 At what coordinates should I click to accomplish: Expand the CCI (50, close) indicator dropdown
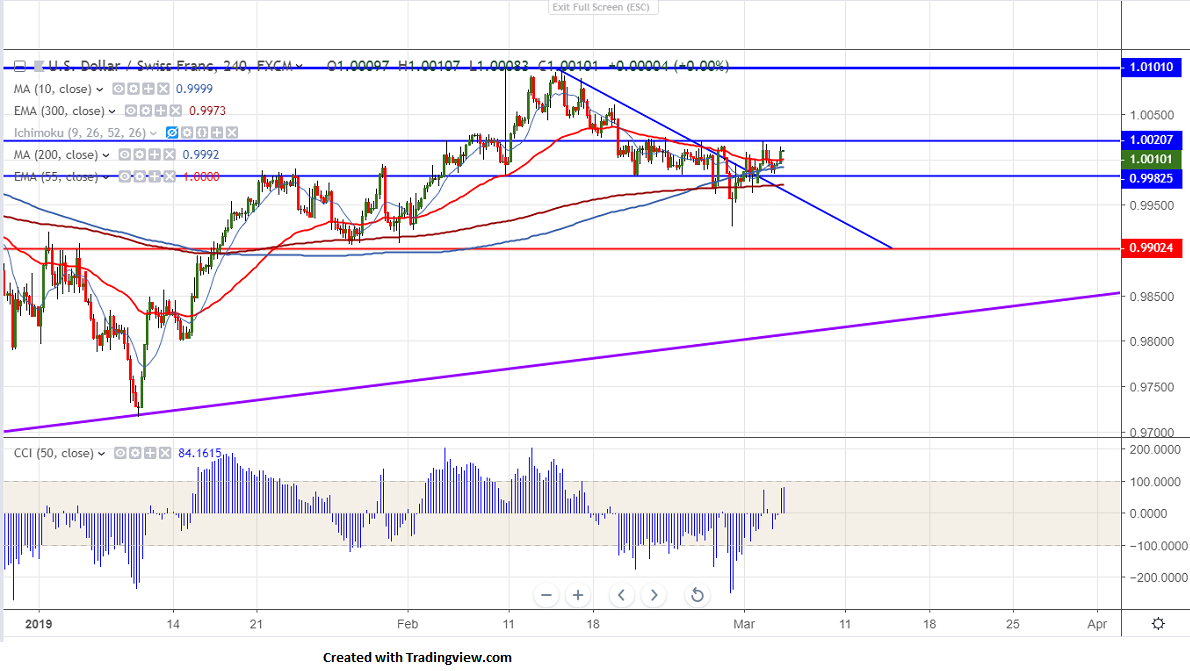pos(101,454)
